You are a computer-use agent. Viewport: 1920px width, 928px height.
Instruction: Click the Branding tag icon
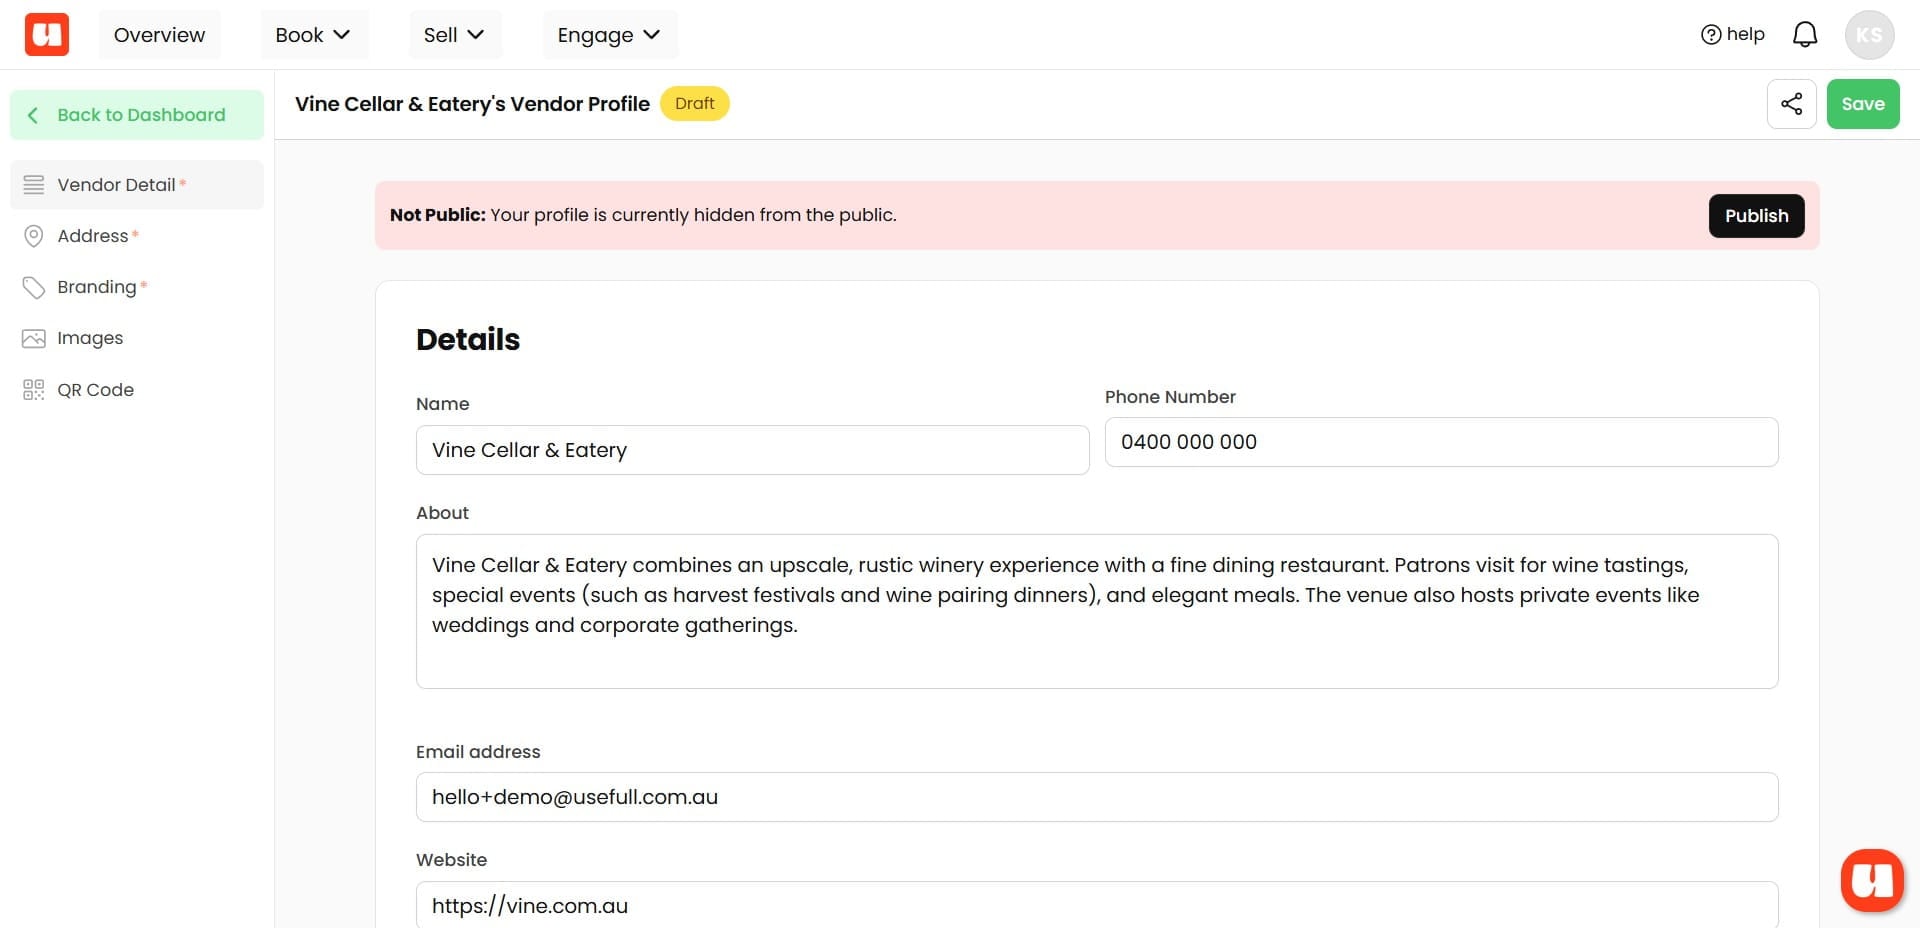point(33,287)
